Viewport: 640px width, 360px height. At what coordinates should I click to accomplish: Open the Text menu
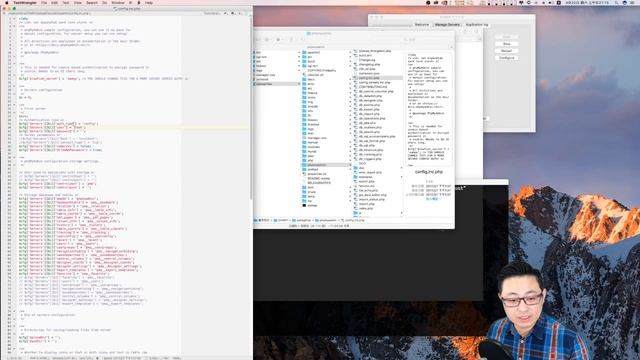coord(66,2)
